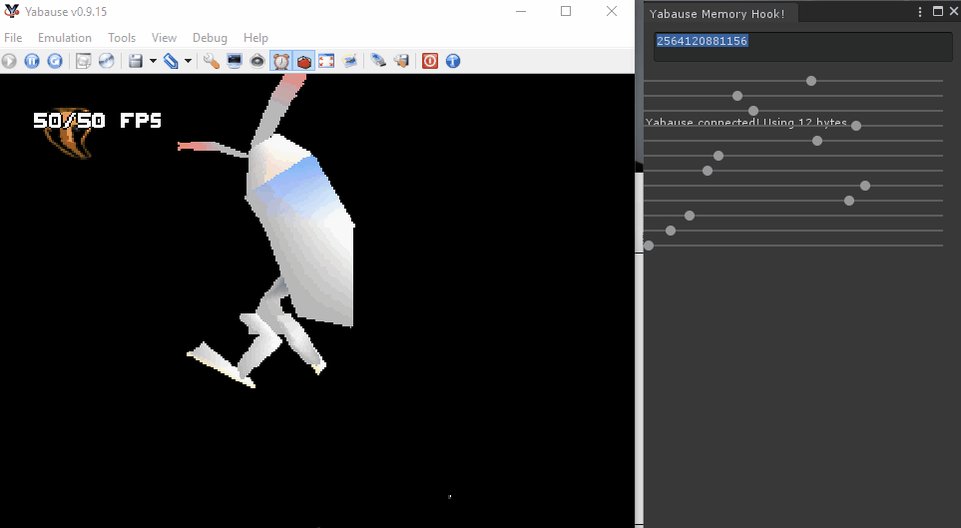
Task: Close the Yabause v0.9.15 window
Action: coord(612,11)
